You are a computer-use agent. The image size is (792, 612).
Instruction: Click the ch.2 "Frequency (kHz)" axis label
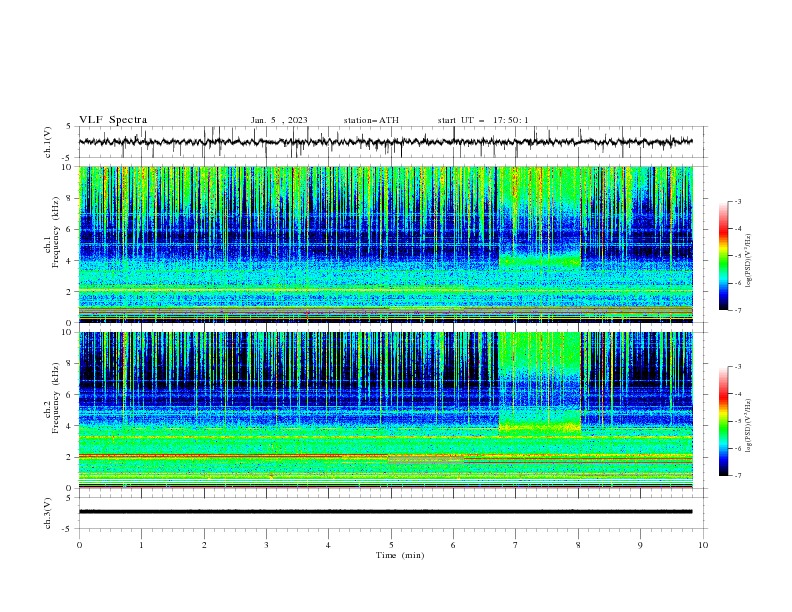(x=56, y=398)
